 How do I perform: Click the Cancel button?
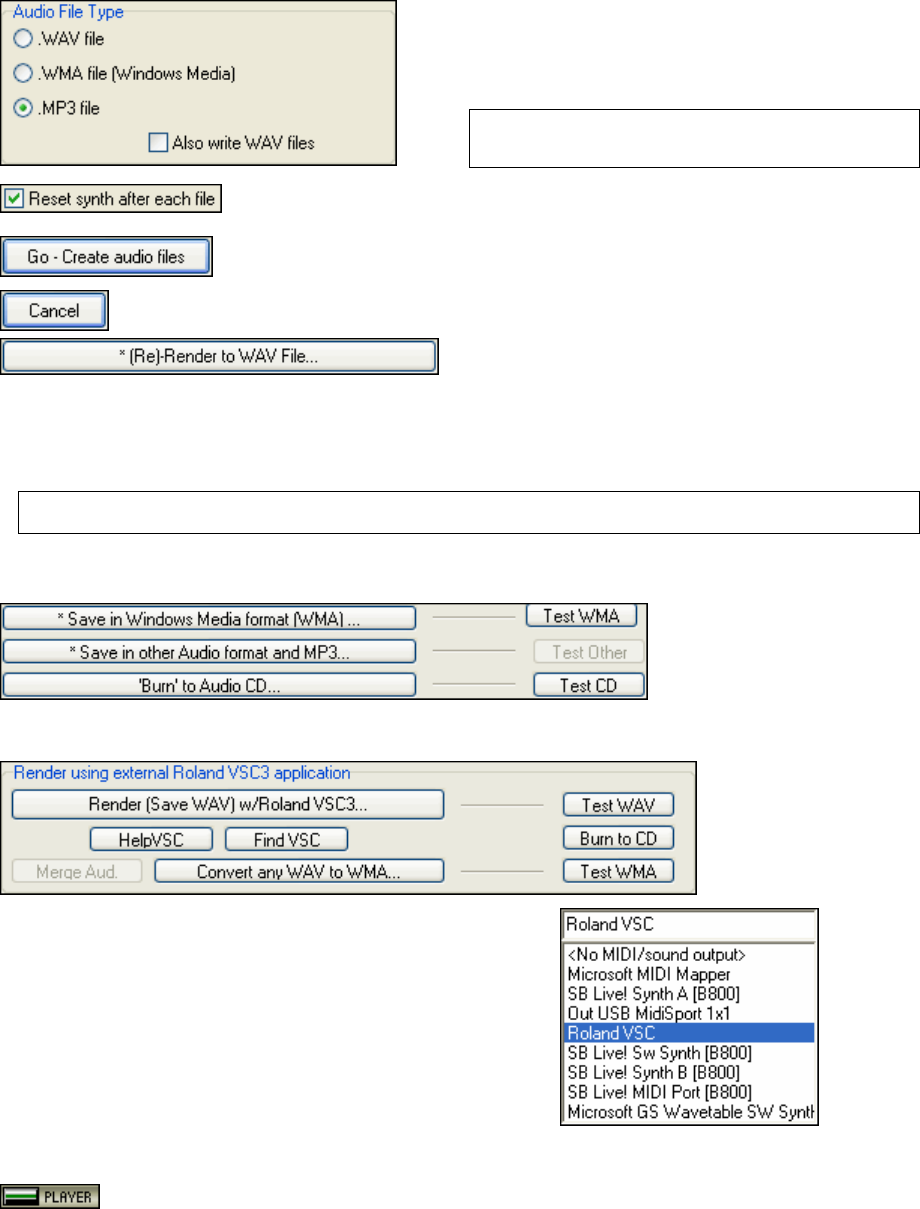click(54, 311)
